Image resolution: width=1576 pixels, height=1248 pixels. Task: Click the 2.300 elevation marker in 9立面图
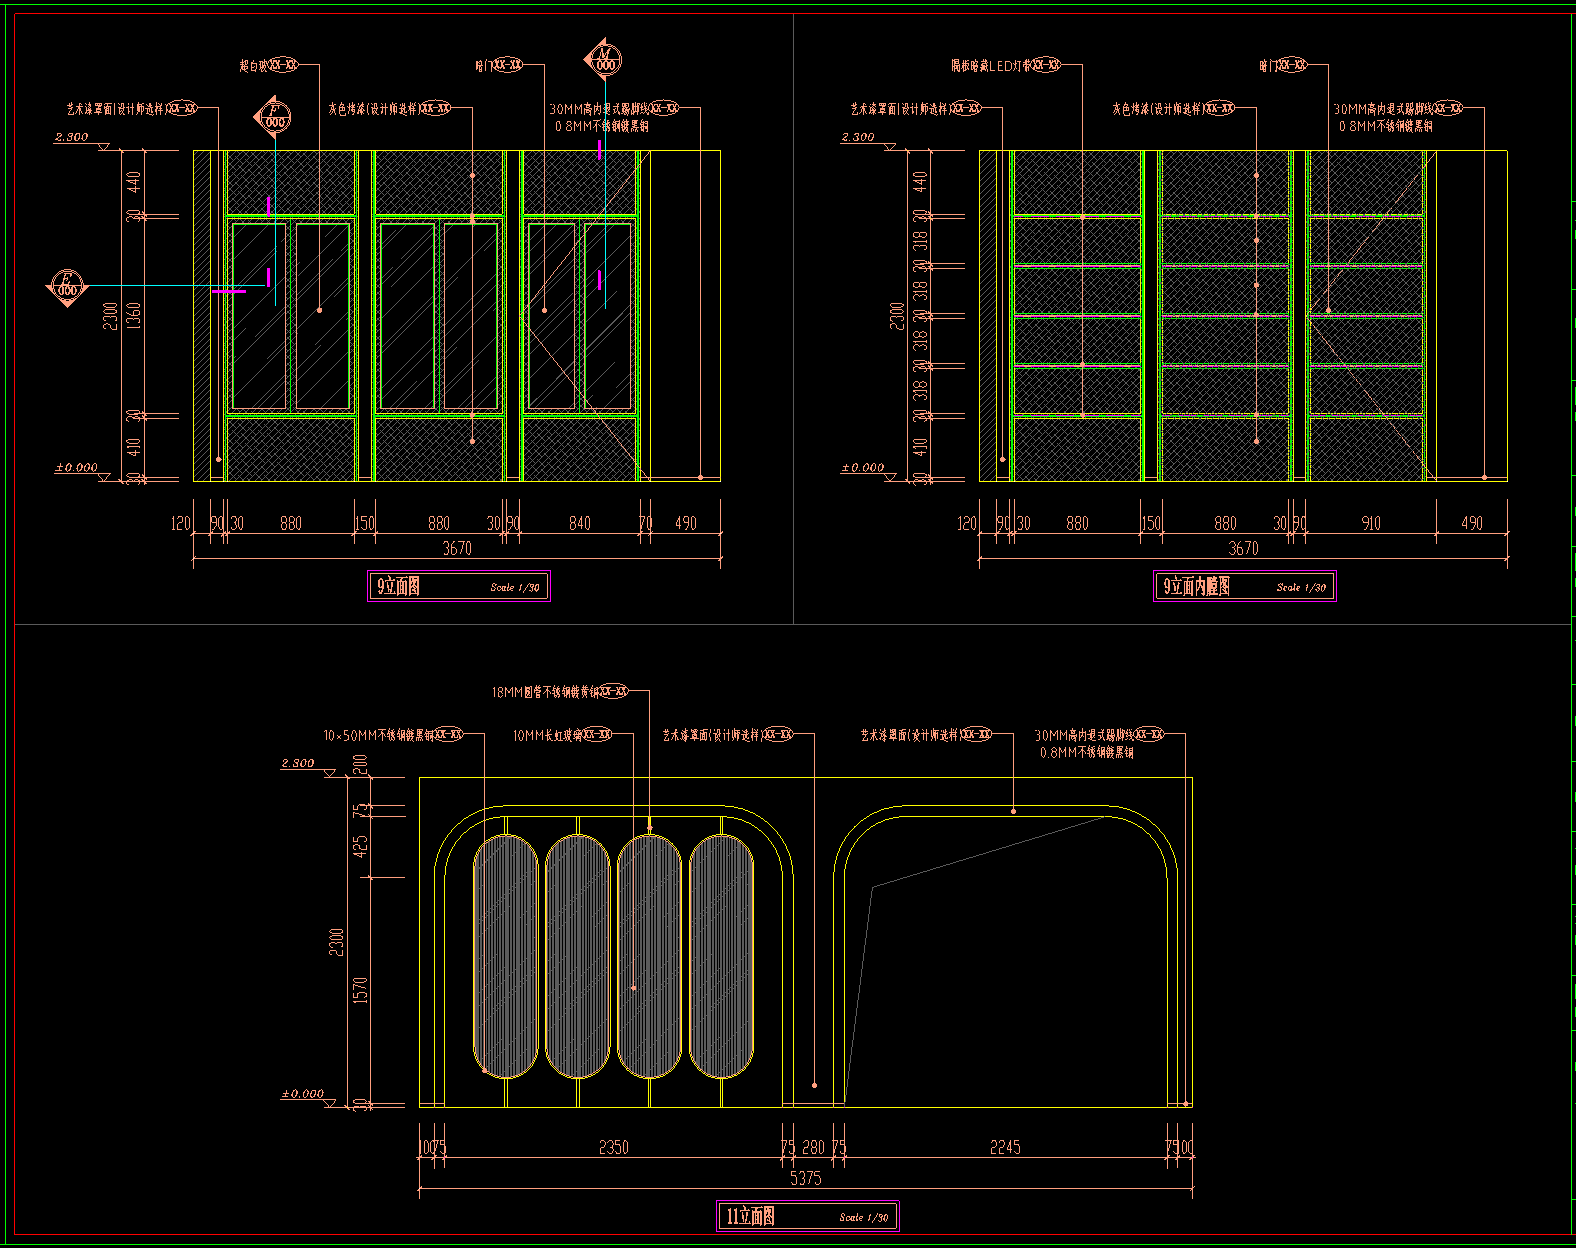(x=72, y=138)
